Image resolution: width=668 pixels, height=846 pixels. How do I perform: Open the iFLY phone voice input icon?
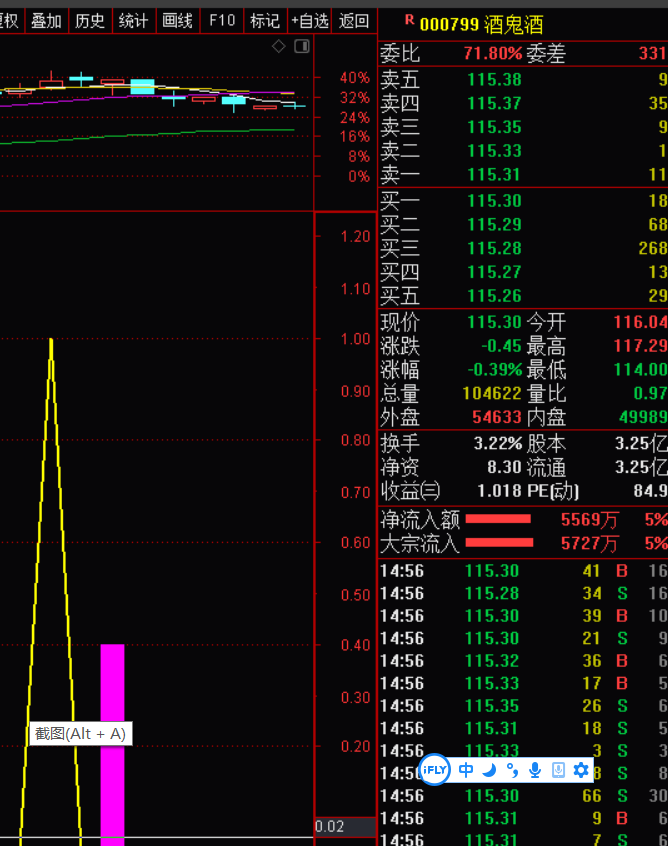(x=558, y=770)
